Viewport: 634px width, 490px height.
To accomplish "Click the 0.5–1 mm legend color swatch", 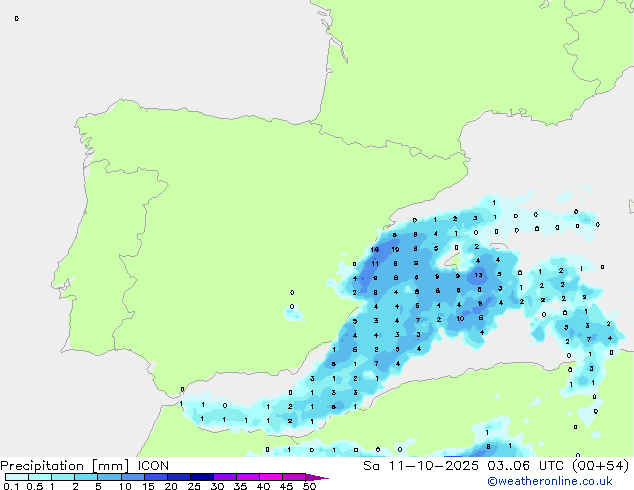I will (x=40, y=477).
